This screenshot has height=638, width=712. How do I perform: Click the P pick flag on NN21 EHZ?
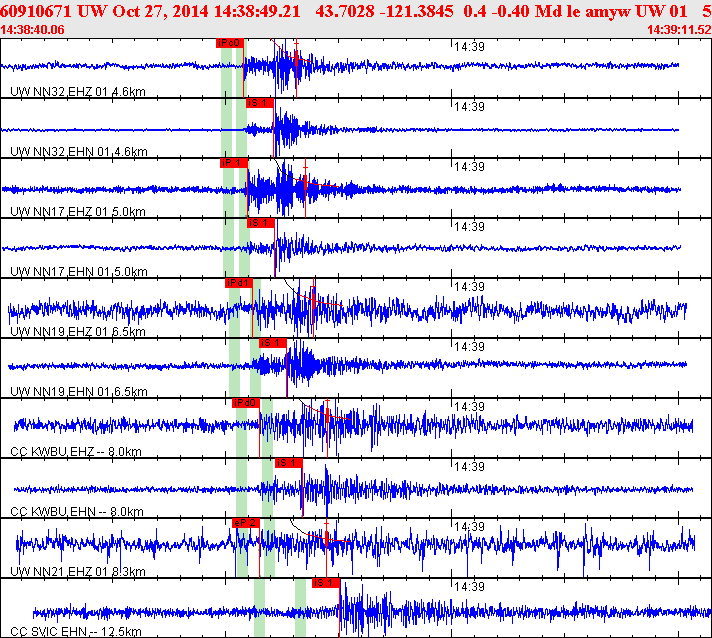[245, 523]
